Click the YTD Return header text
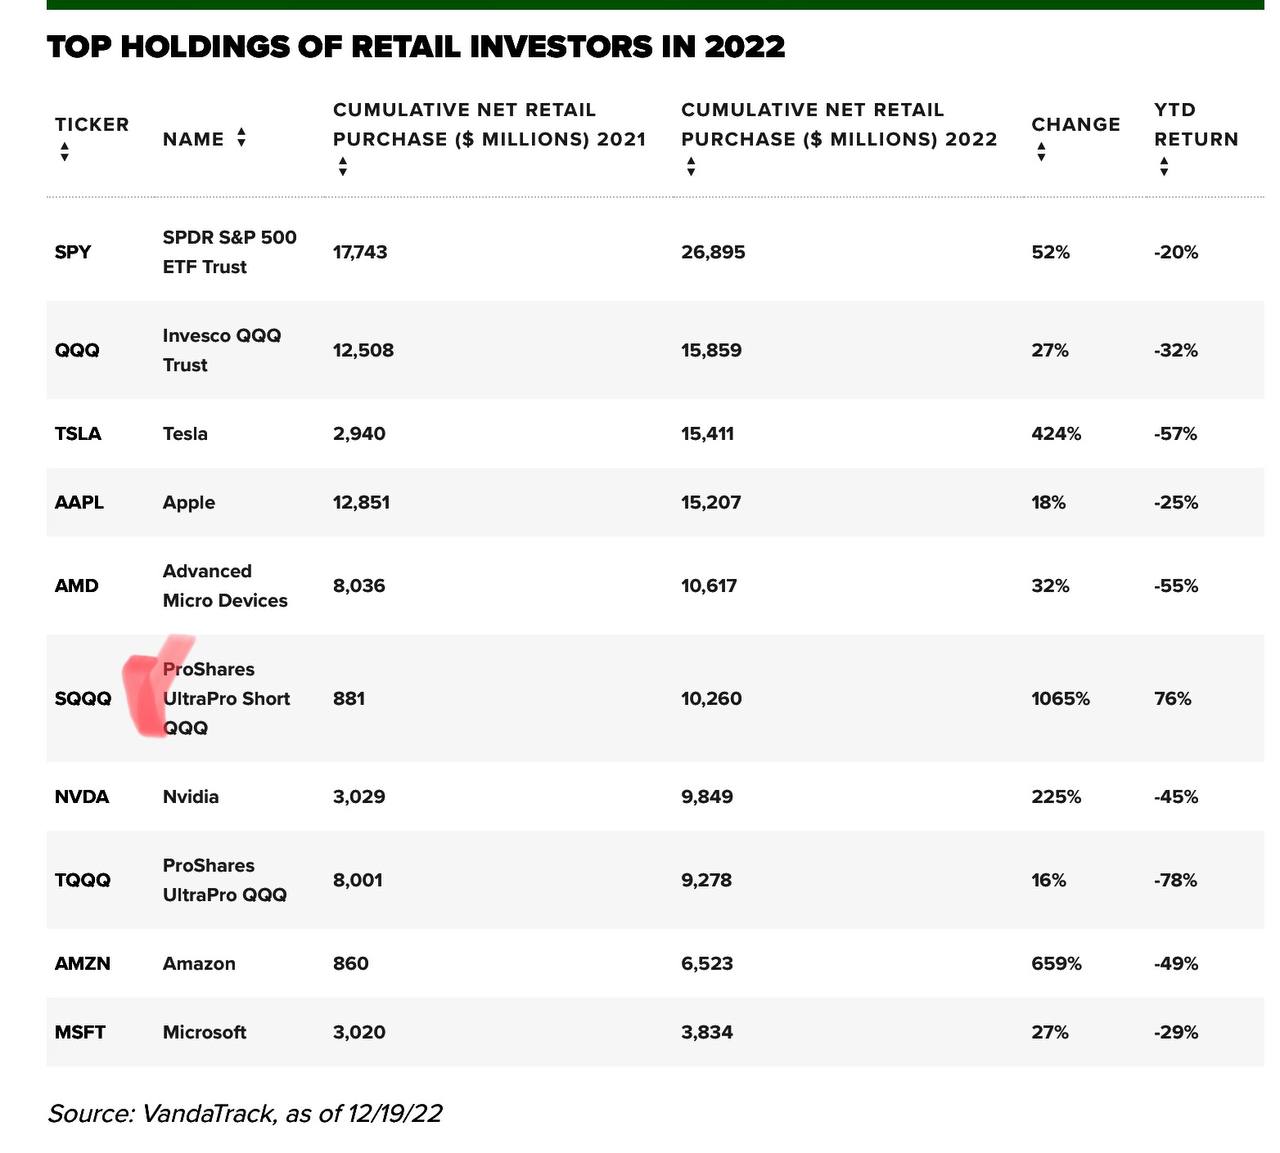Viewport: 1280px width, 1153px height. tap(1196, 124)
